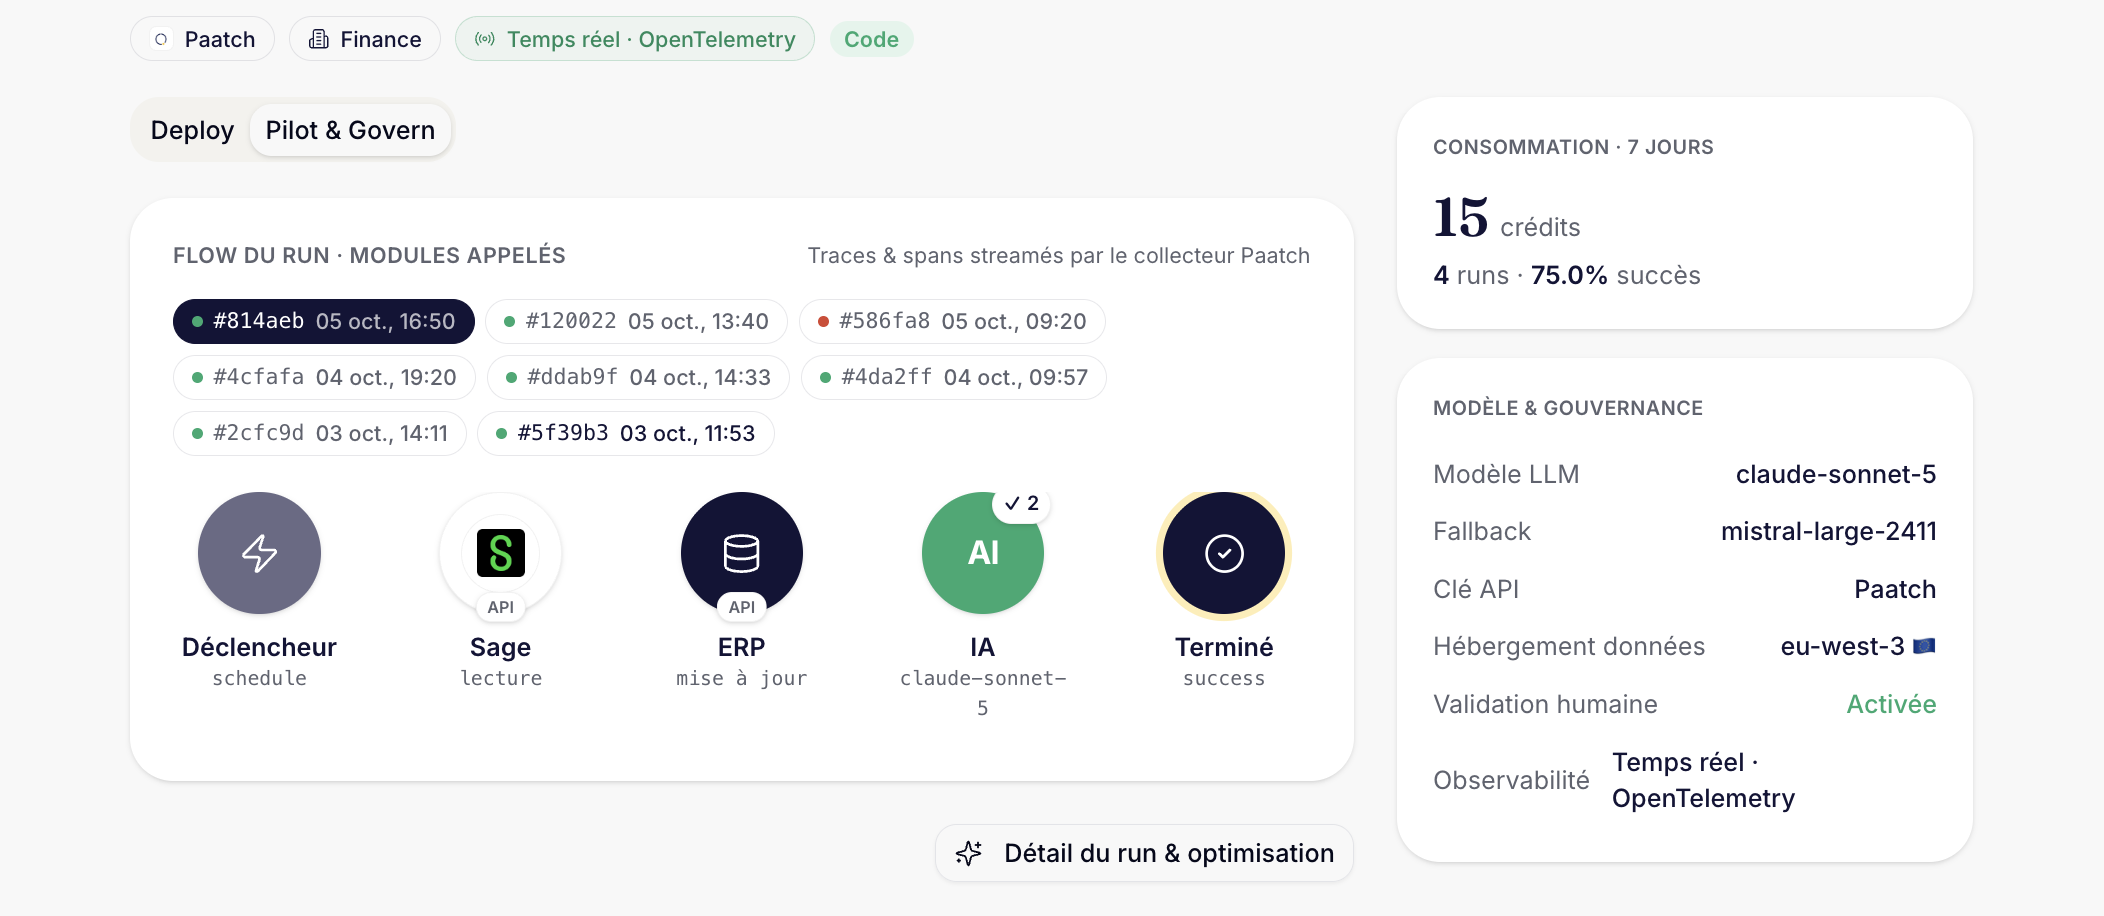This screenshot has height=916, width=2104.
Task: Select run #4cfafa 04 oct., 19:20
Action: tap(324, 377)
